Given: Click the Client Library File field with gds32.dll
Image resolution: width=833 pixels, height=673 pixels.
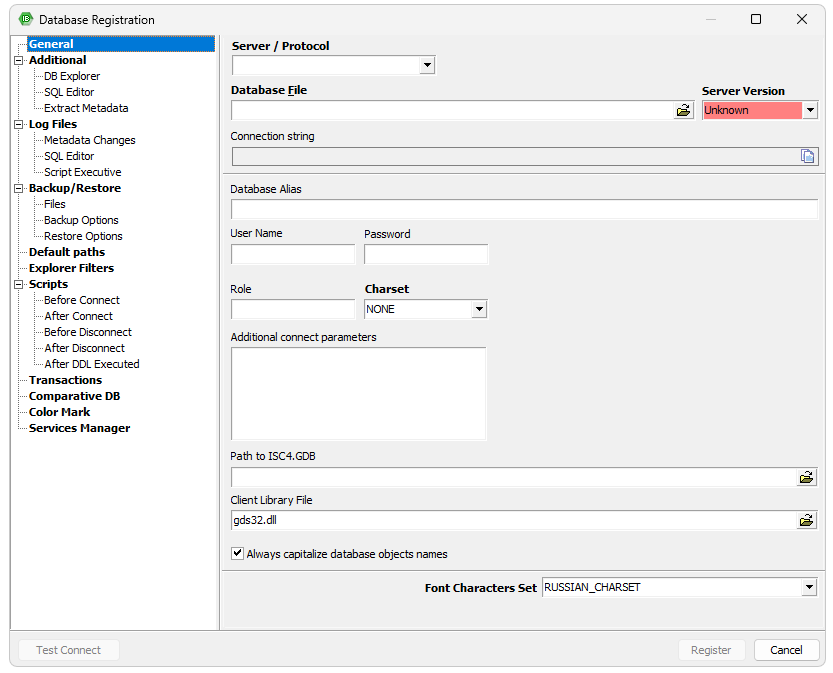Looking at the screenshot, I should coord(514,521).
